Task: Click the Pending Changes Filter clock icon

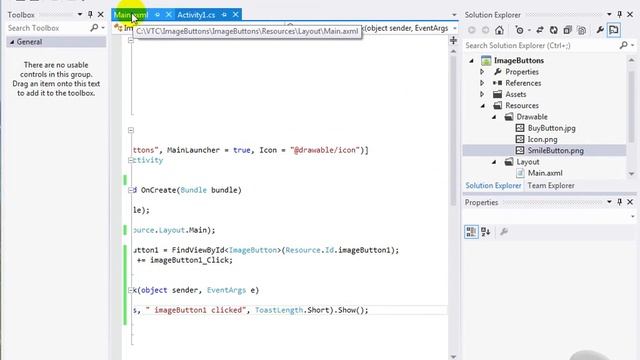Action: [x=519, y=30]
